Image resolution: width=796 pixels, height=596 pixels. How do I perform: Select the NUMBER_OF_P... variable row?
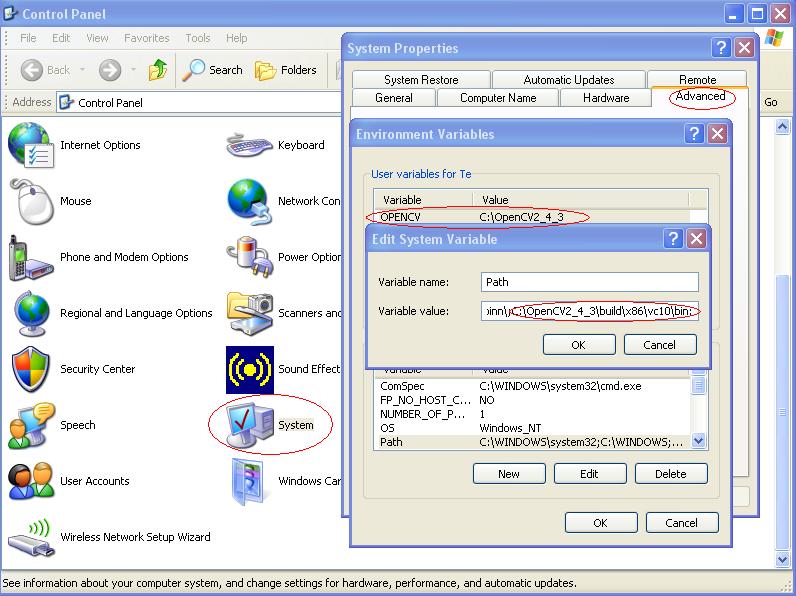[x=532, y=414]
